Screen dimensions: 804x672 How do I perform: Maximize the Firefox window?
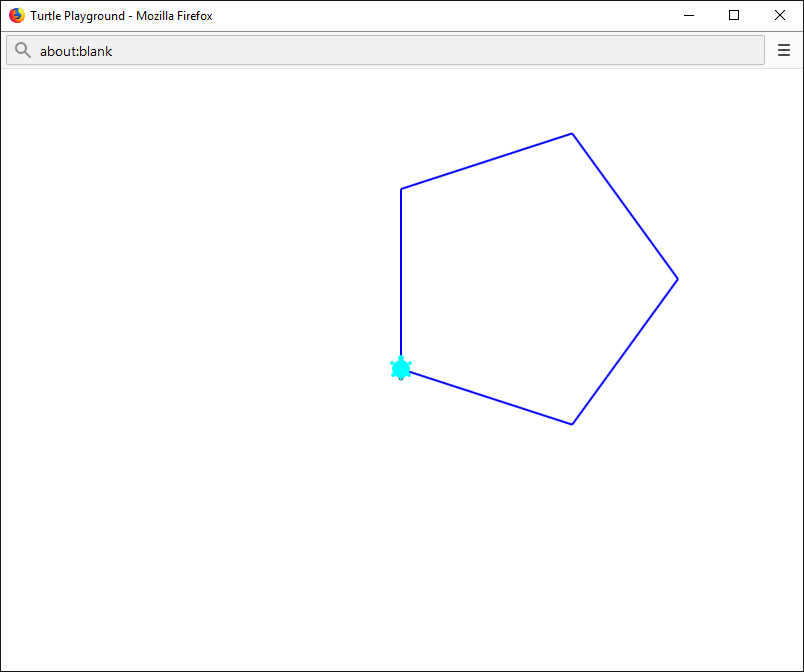click(734, 15)
